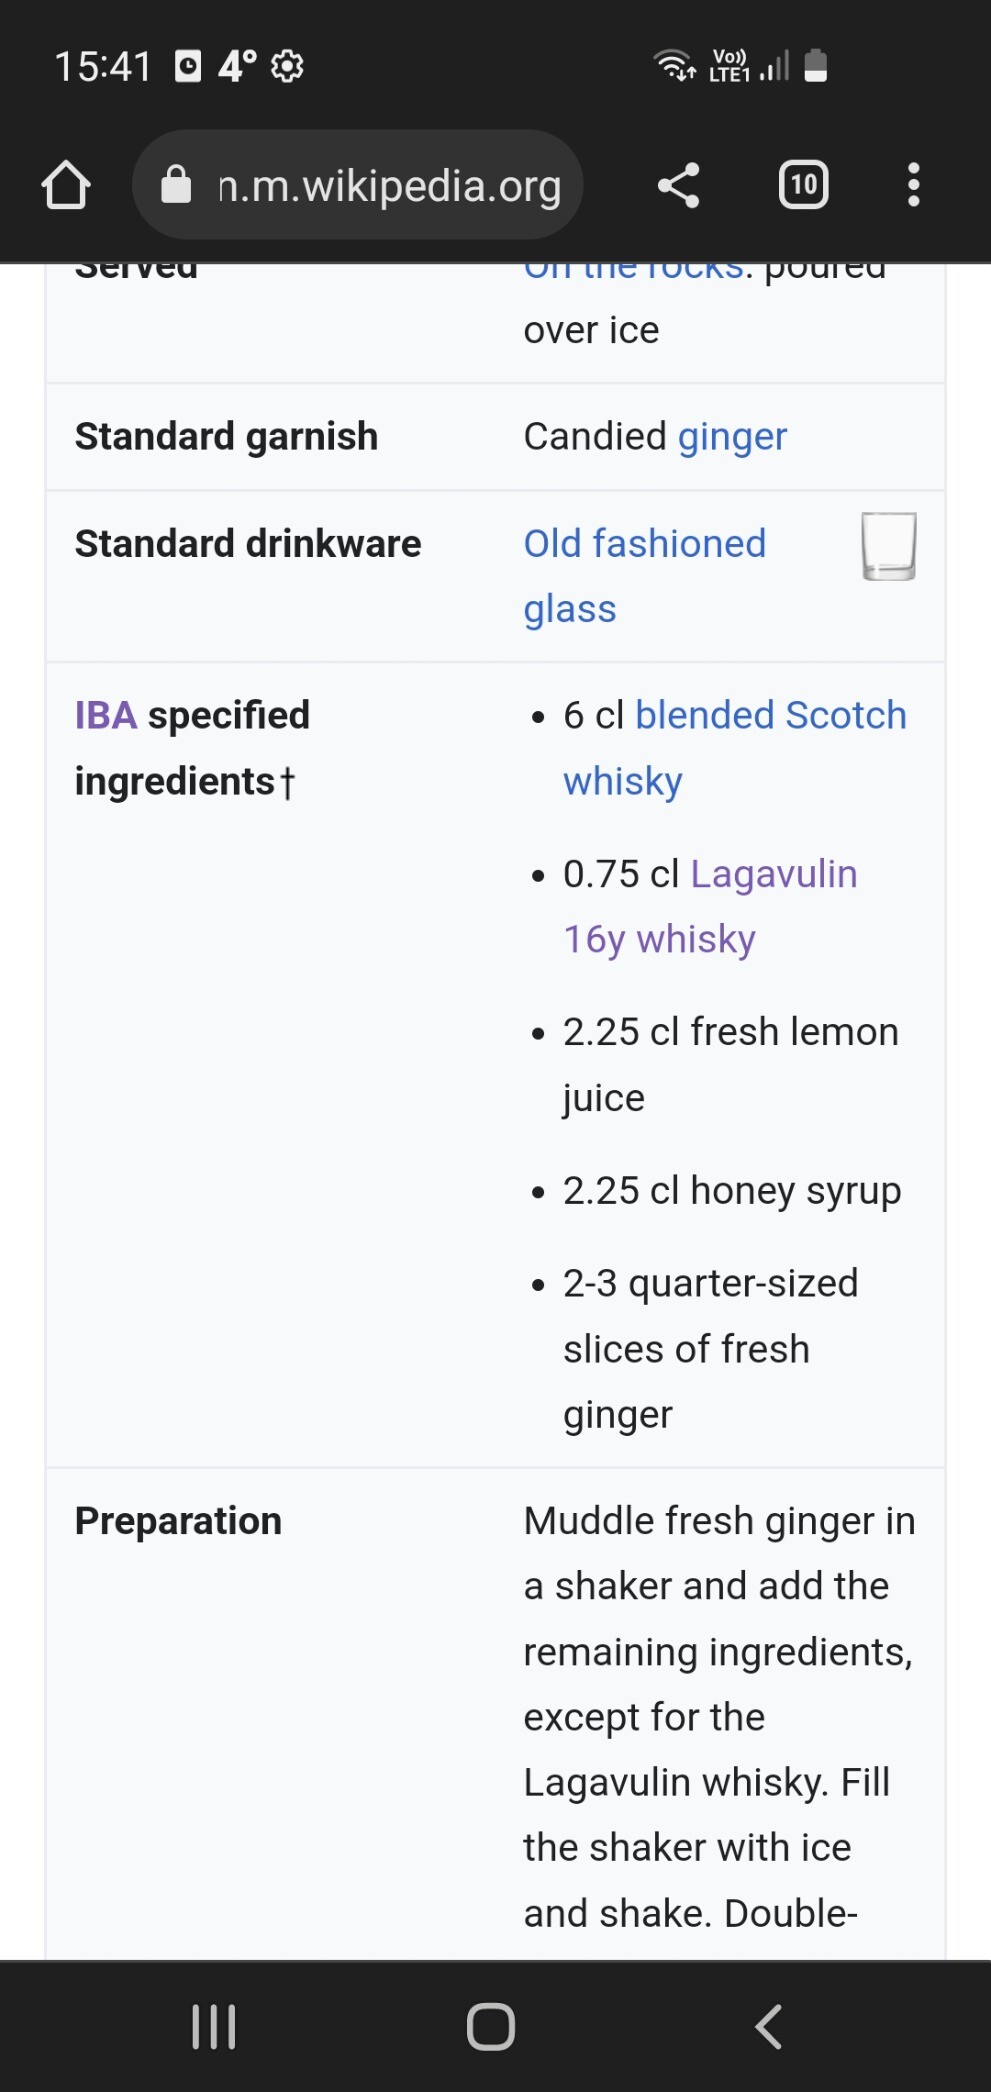This screenshot has height=2092, width=991.
Task: Follow the ginger garnish link
Action: 732,437
